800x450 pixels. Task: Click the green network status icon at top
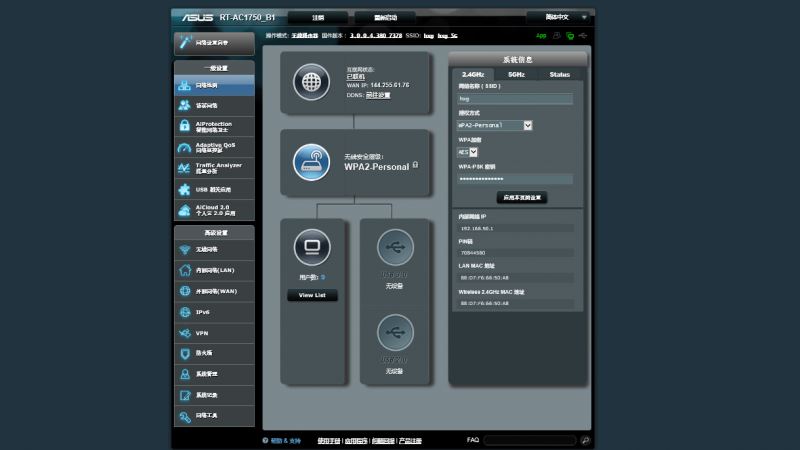(x=570, y=36)
